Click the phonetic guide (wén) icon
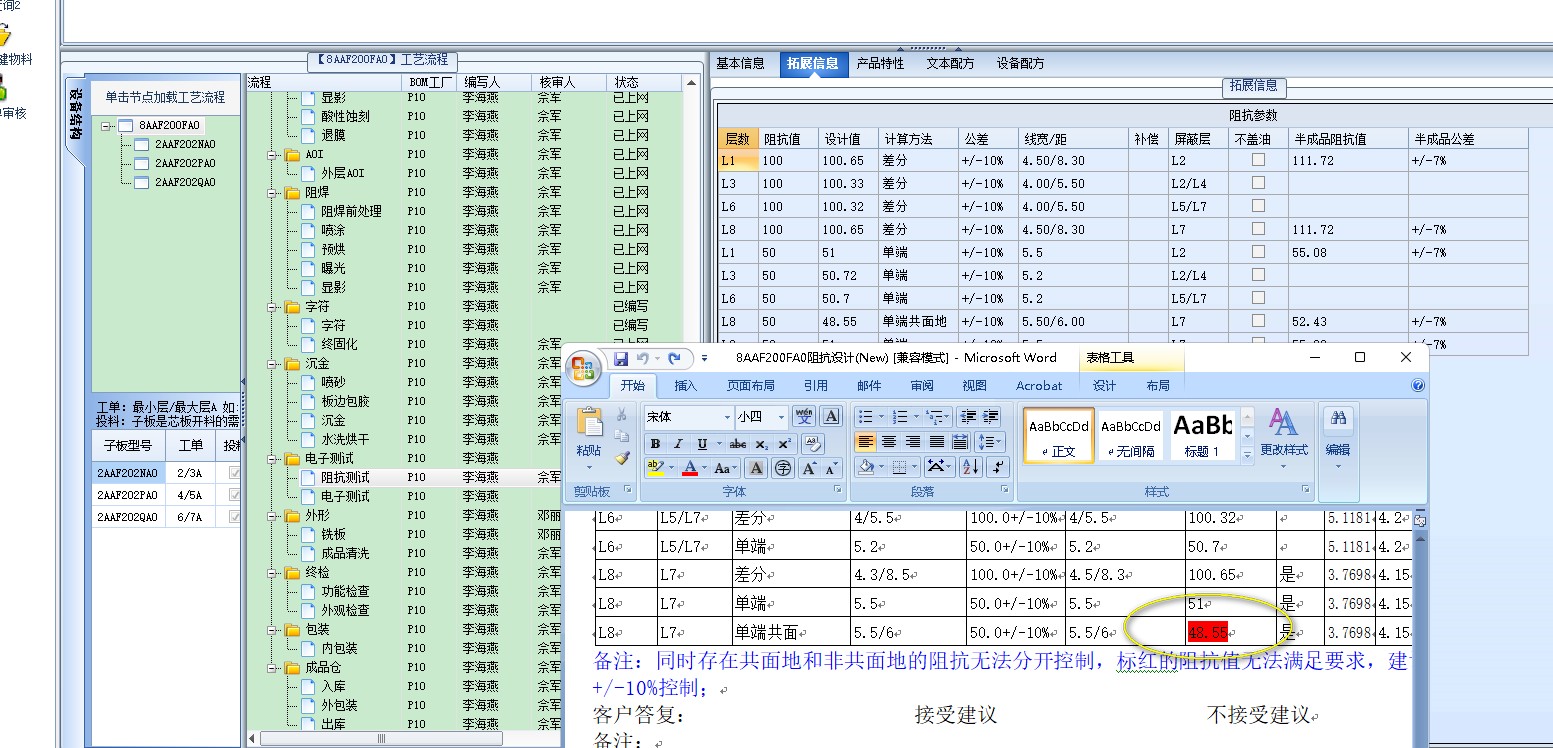Screen dimensions: 1553x748 (804, 416)
